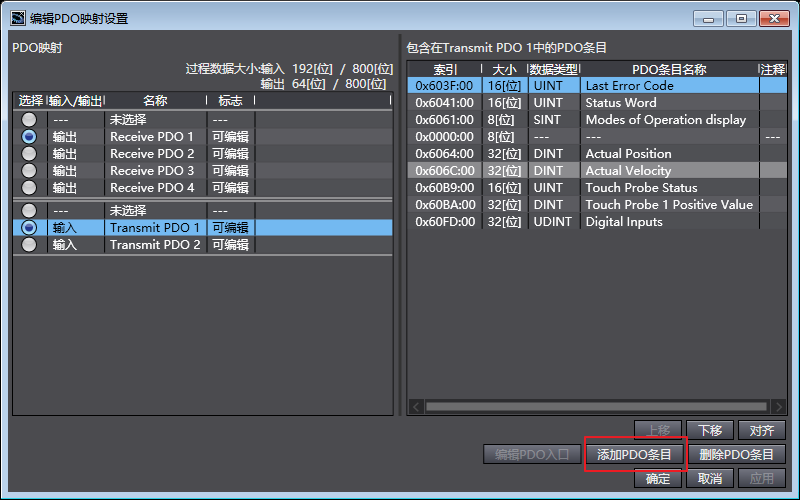Select the Status Word entry

click(x=597, y=103)
